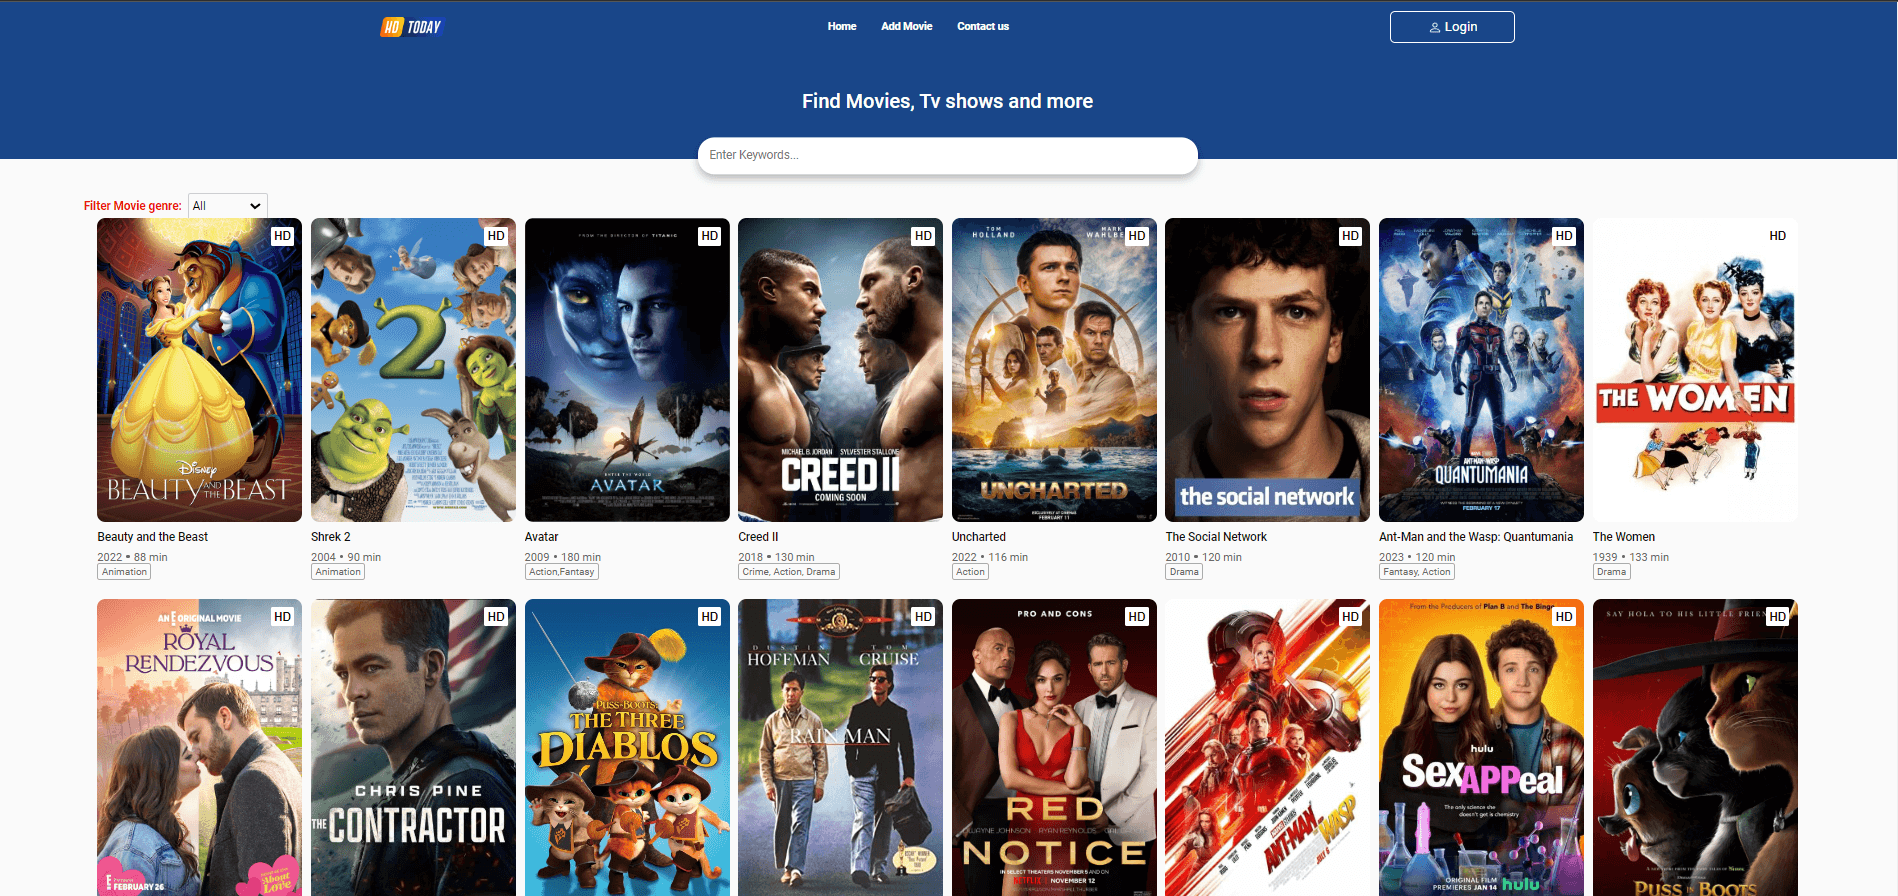Open Ant-Man Quantumania poster
Screen dimensions: 1898x896
pos(1481,370)
